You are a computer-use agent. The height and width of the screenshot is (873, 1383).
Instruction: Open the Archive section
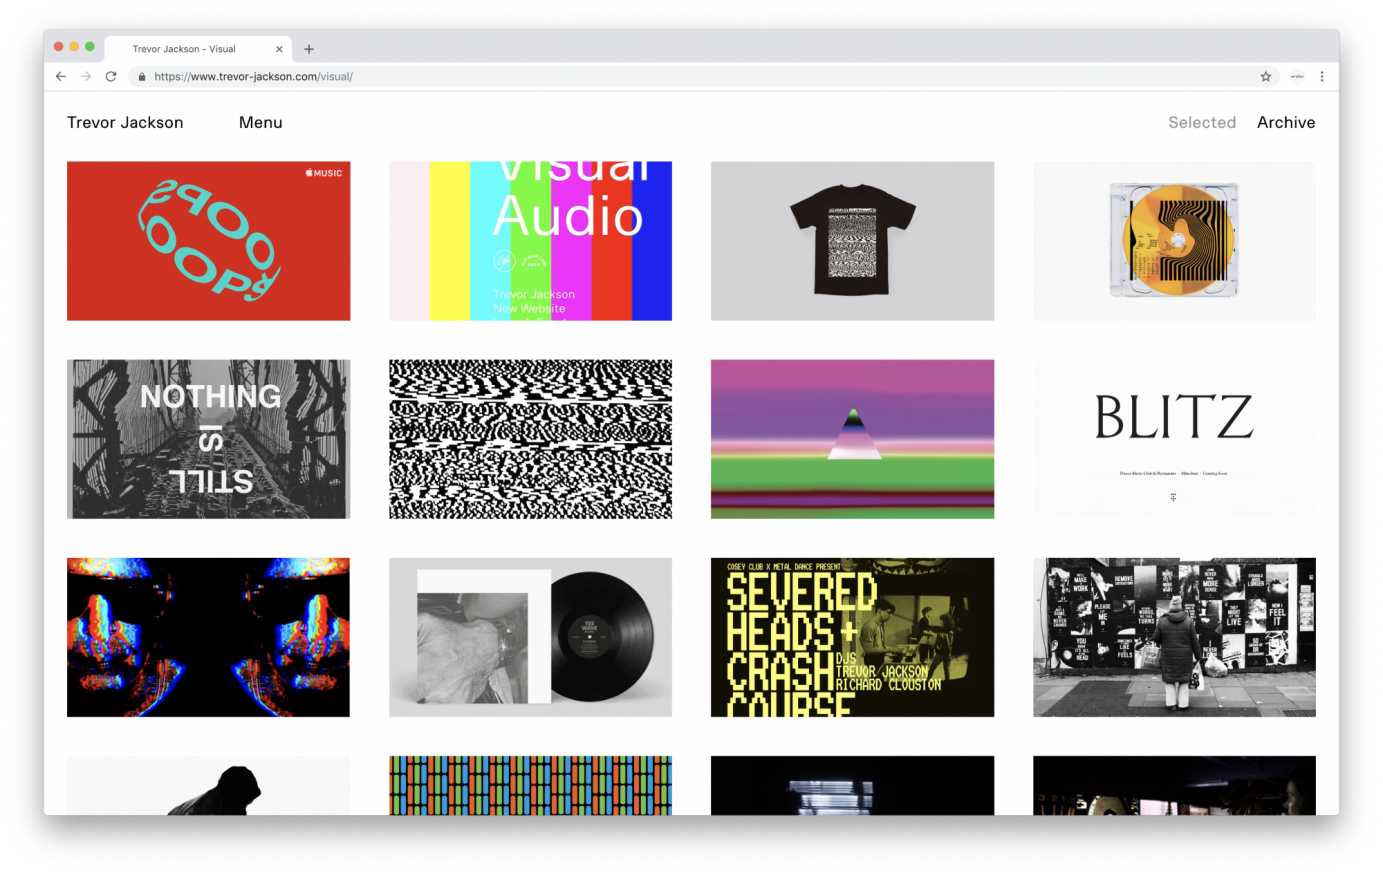[x=1286, y=122]
